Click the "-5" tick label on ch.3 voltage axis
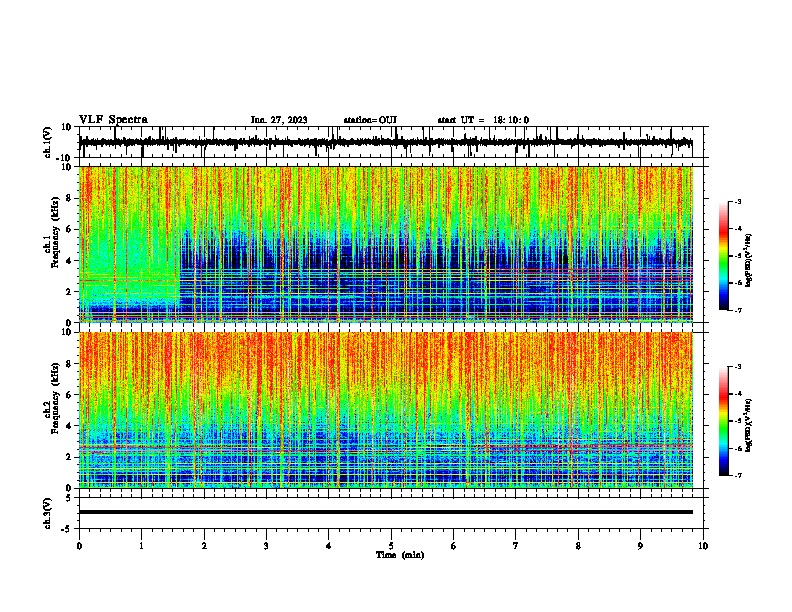Screen dimensions: 792x612 click(x=67, y=529)
